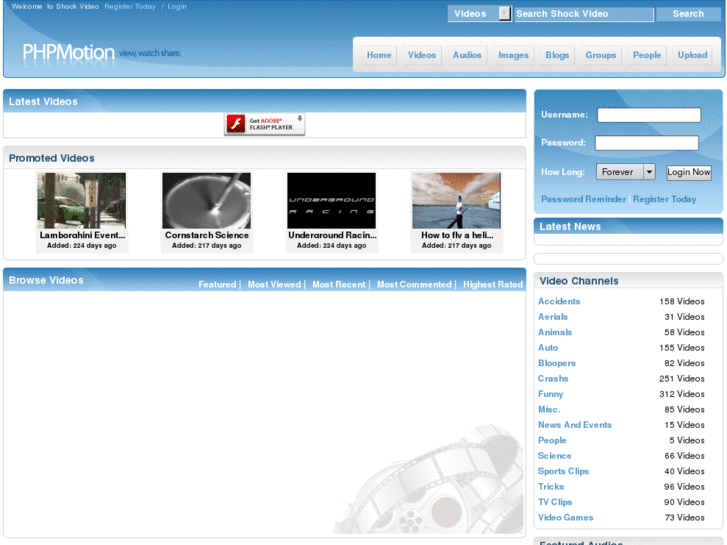Click the '251 Videos' count text
Image resolution: width=727 pixels, height=545 pixels.
click(x=682, y=378)
